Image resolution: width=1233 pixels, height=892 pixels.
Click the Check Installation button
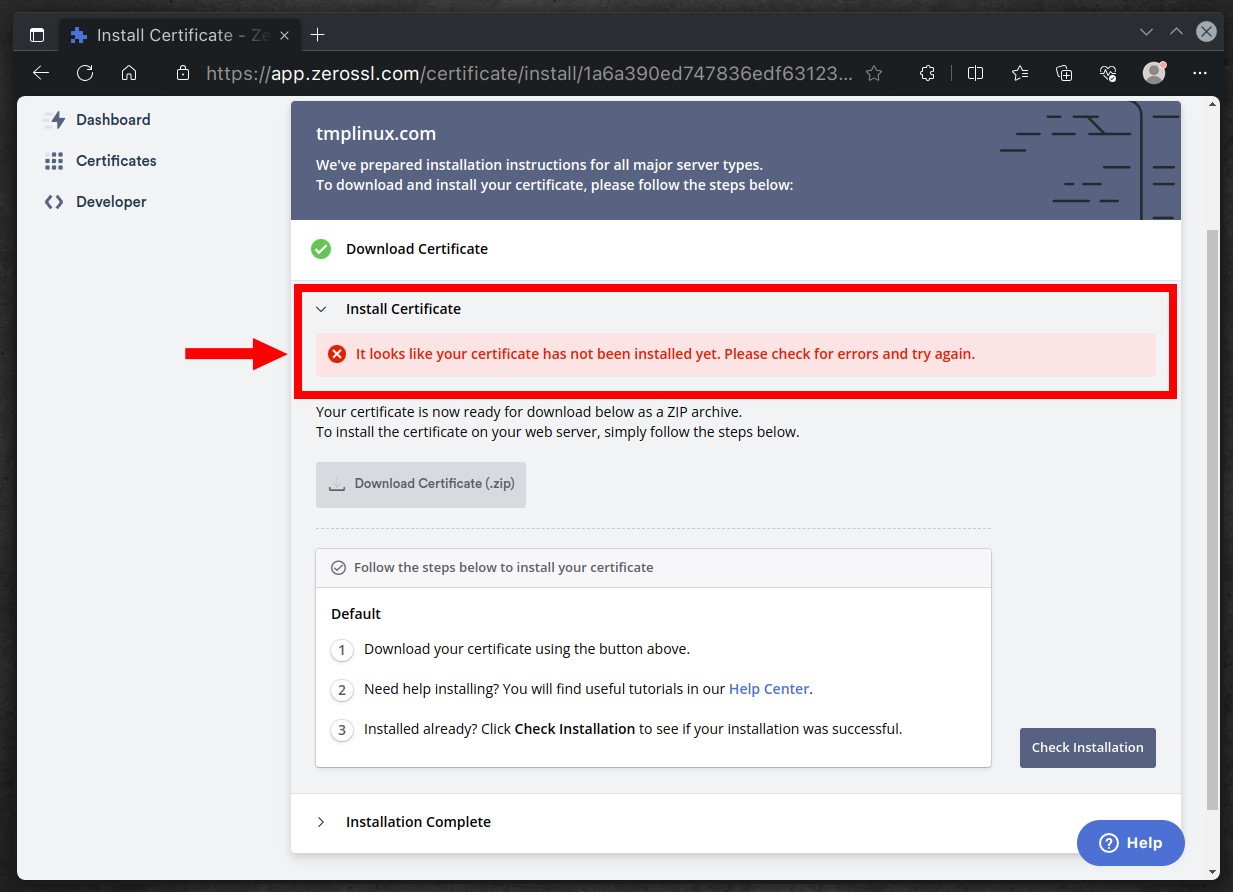click(x=1088, y=748)
